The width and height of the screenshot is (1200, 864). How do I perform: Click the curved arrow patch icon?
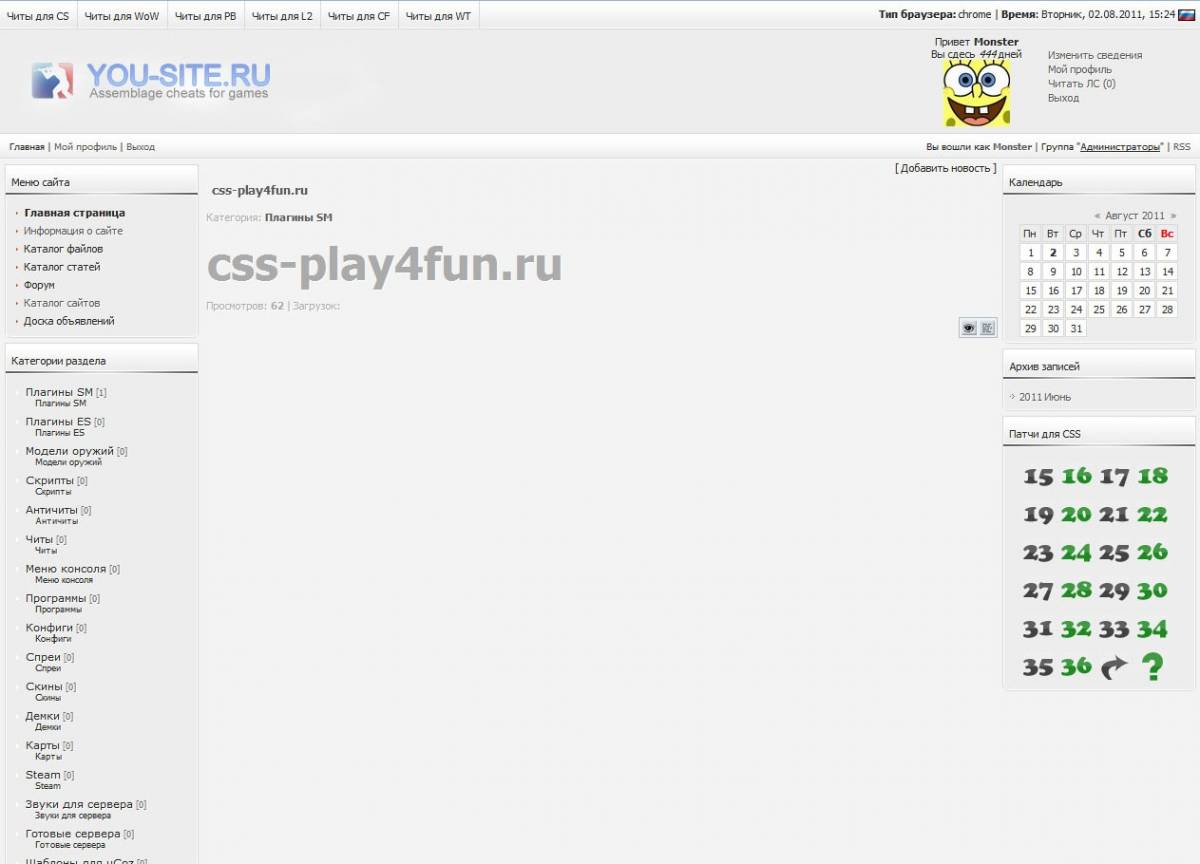pos(1114,667)
